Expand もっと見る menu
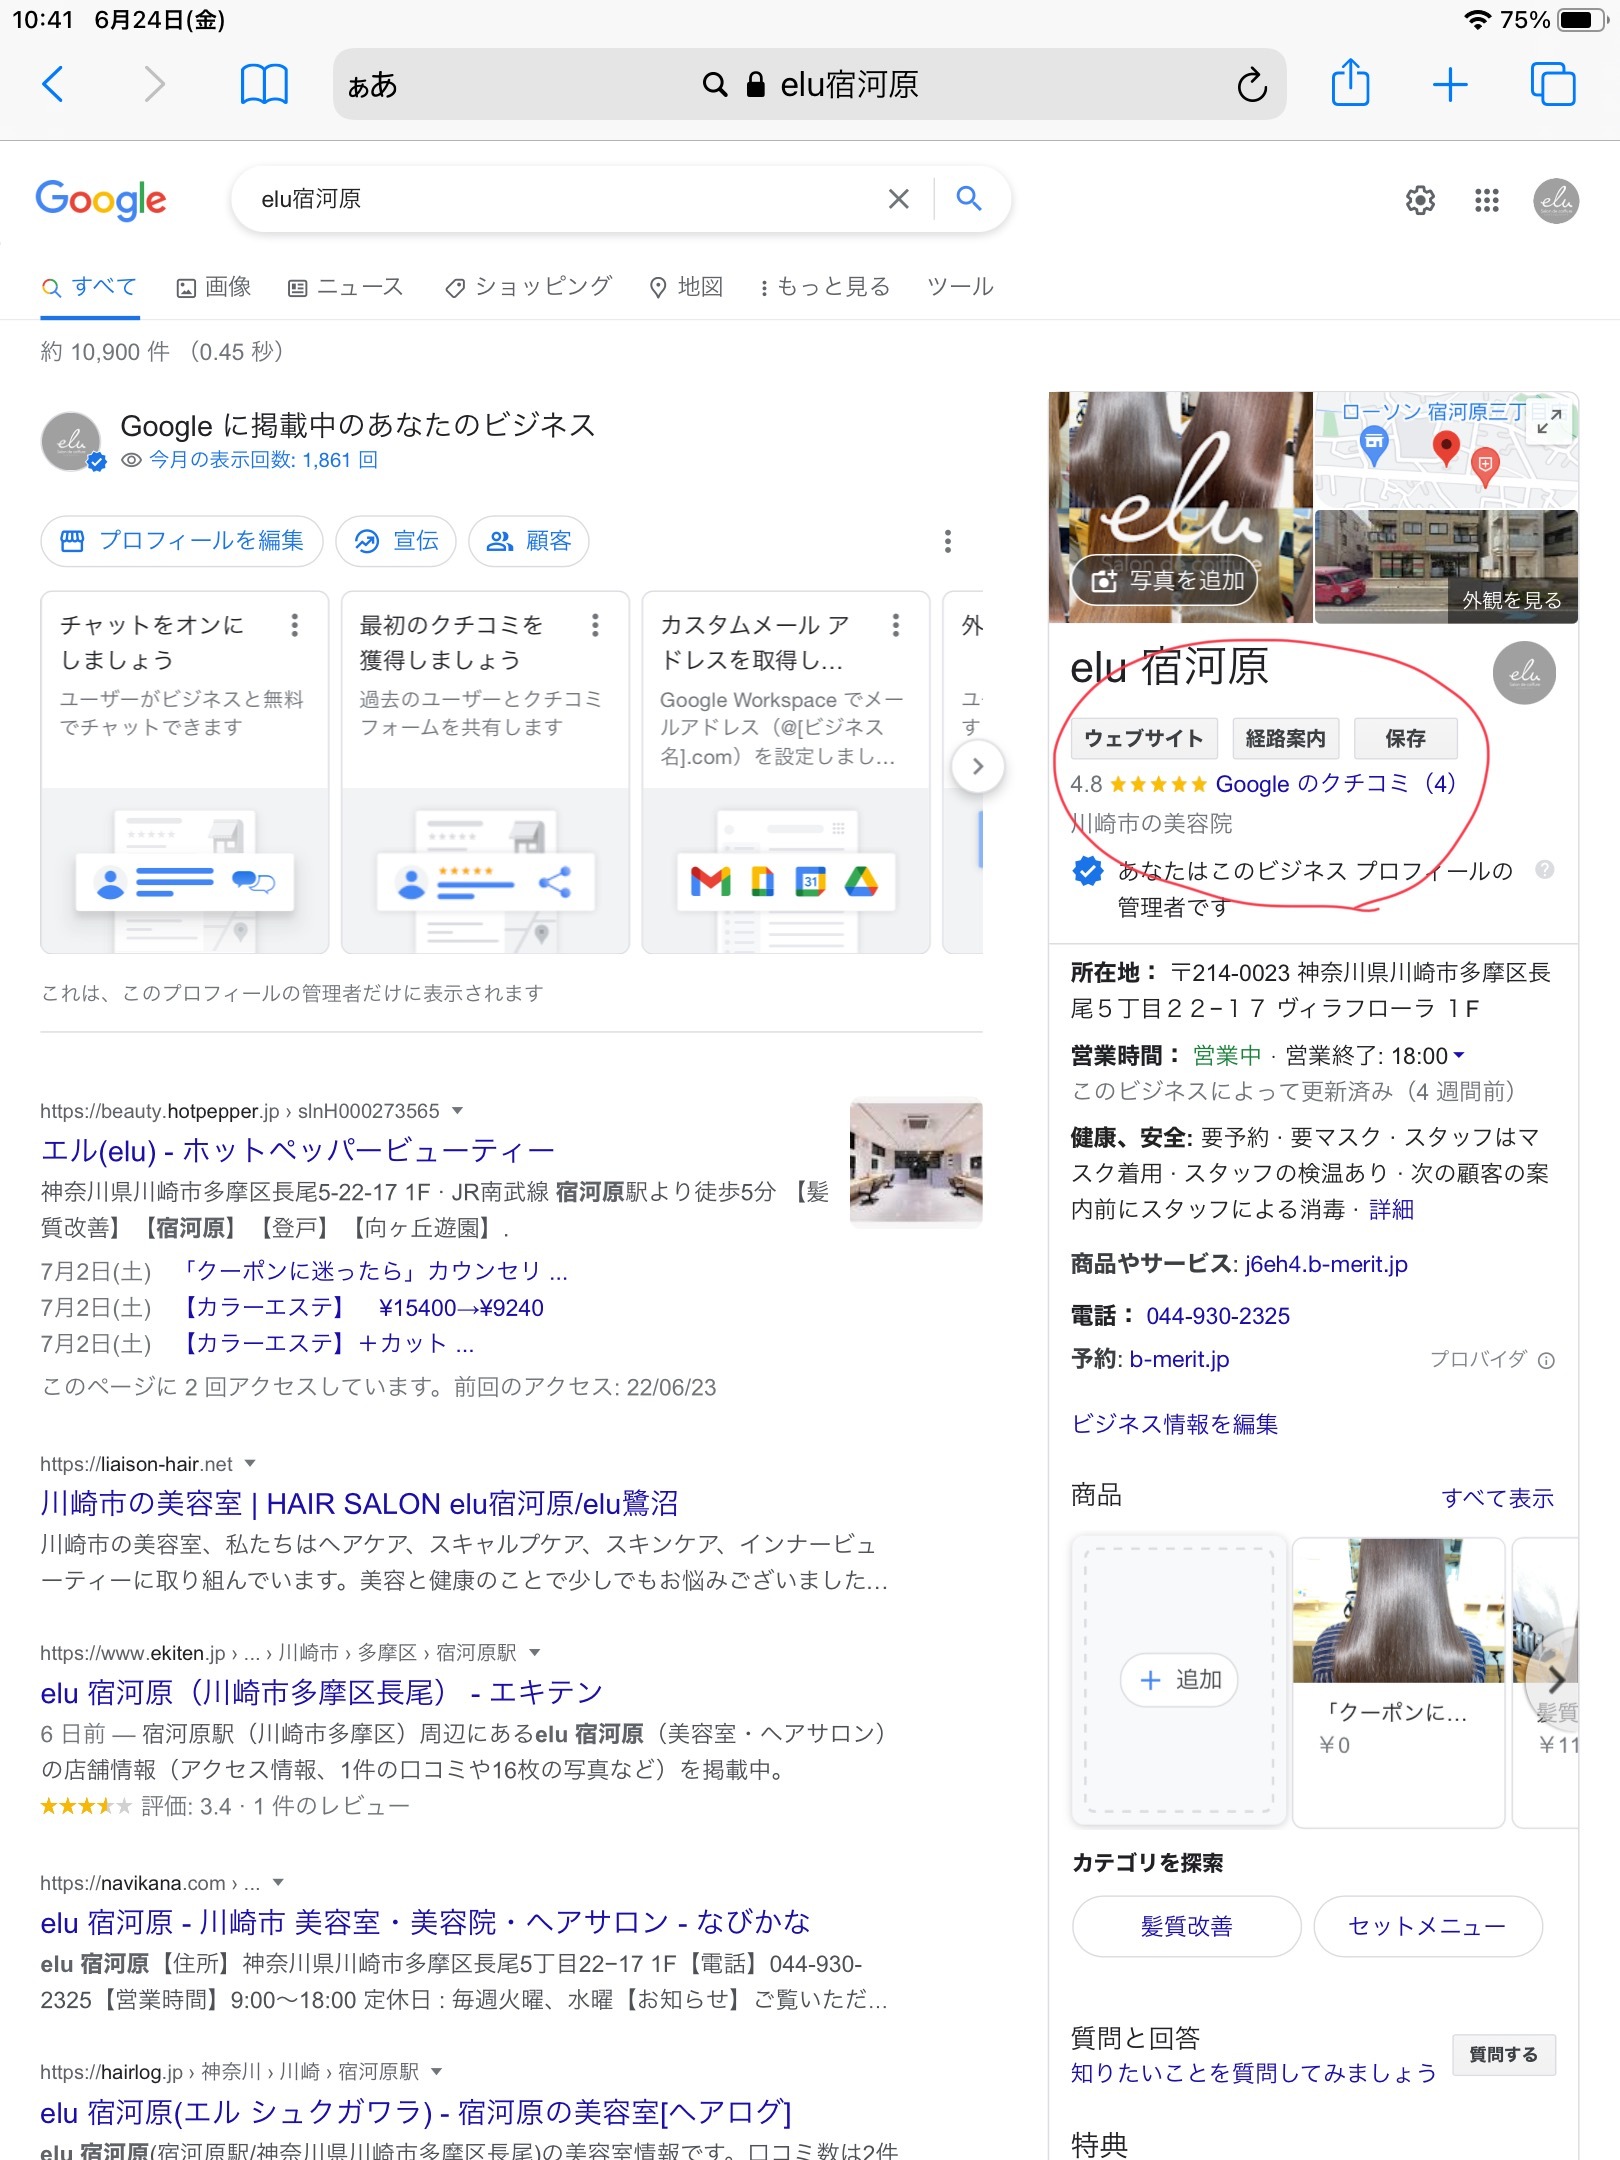The height and width of the screenshot is (2160, 1620). click(x=825, y=287)
